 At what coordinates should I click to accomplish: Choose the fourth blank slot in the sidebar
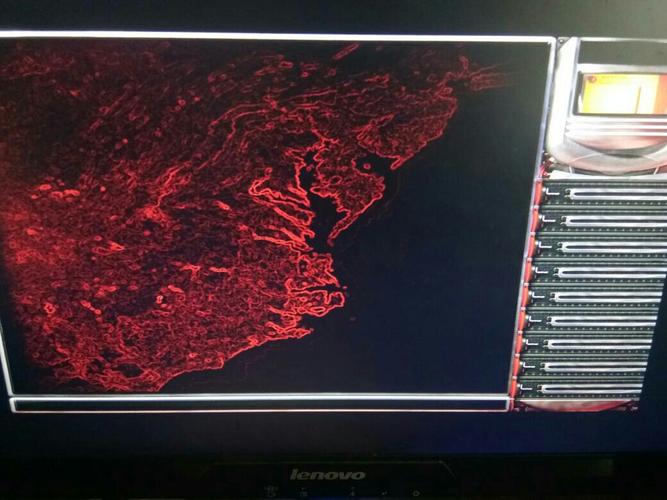click(x=594, y=271)
